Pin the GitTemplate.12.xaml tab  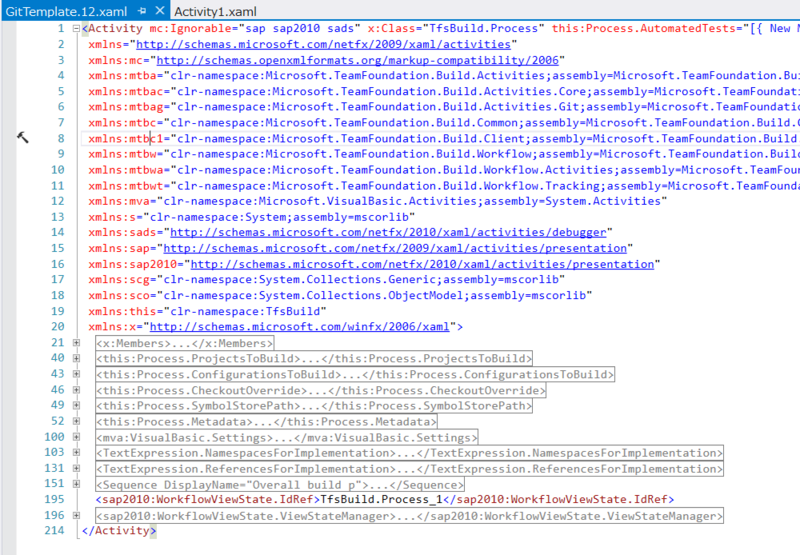tap(142, 11)
